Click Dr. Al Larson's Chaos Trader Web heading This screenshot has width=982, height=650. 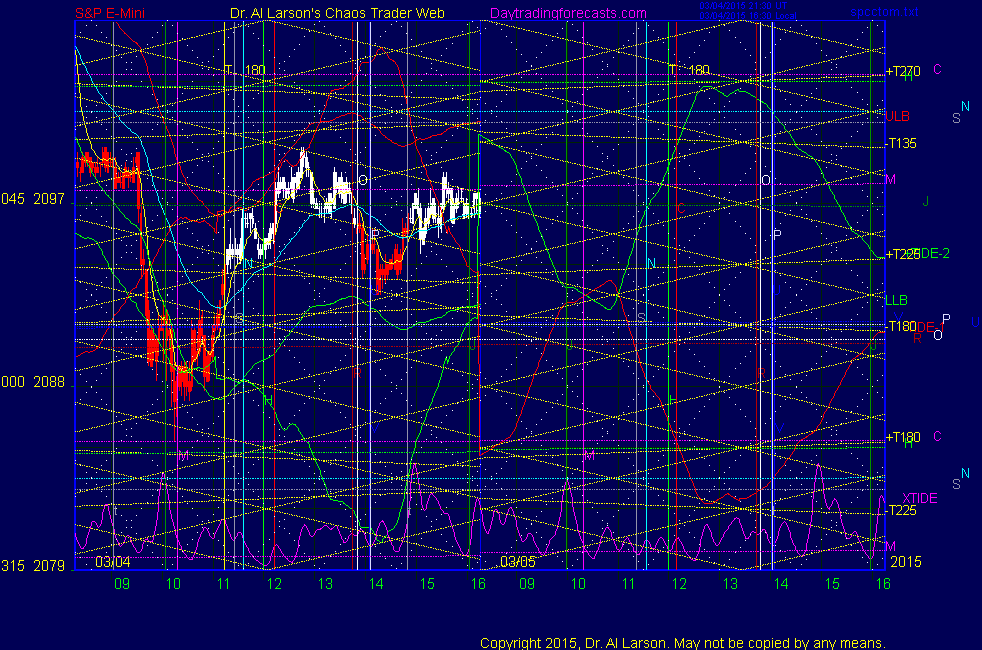click(x=338, y=13)
